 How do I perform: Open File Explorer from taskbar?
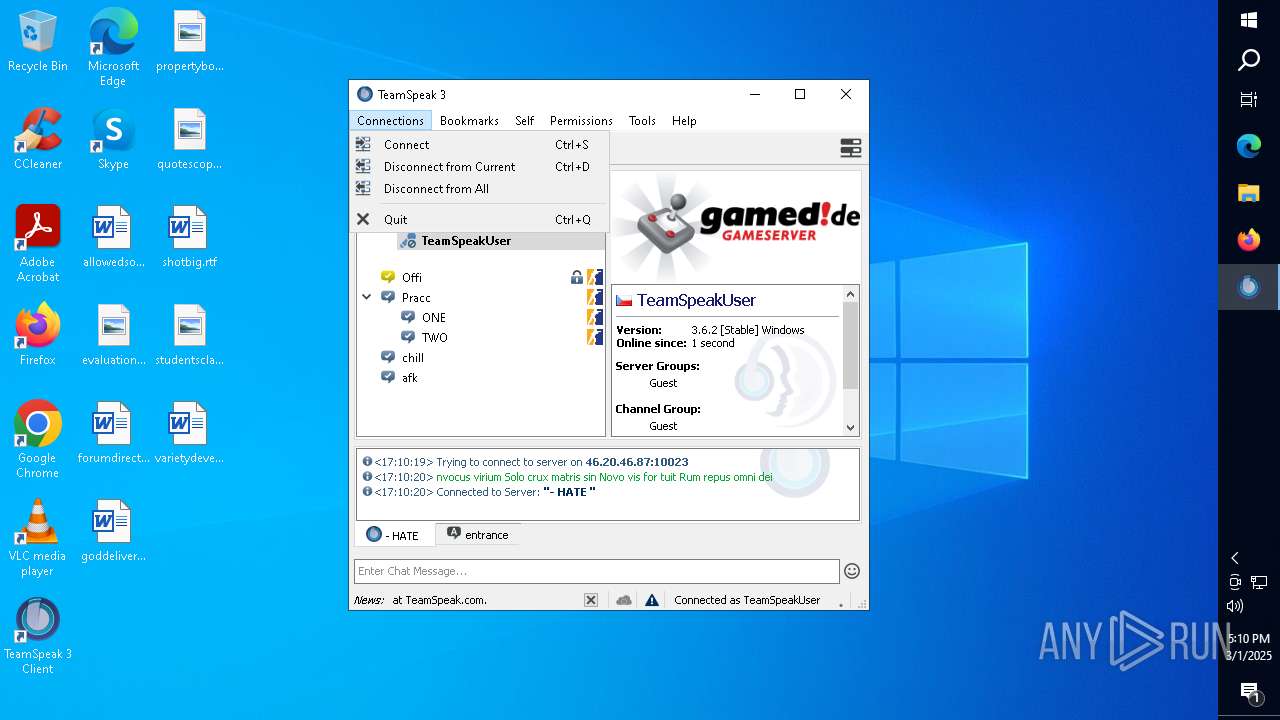[1249, 193]
